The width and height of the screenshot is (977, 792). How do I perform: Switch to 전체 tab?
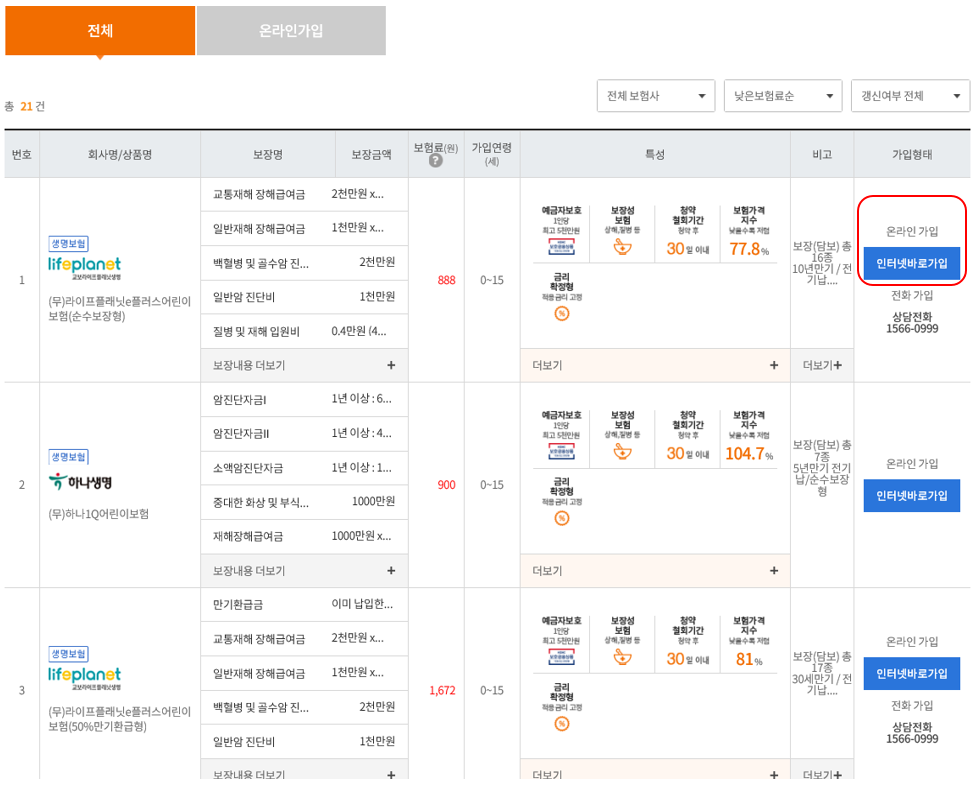(100, 31)
